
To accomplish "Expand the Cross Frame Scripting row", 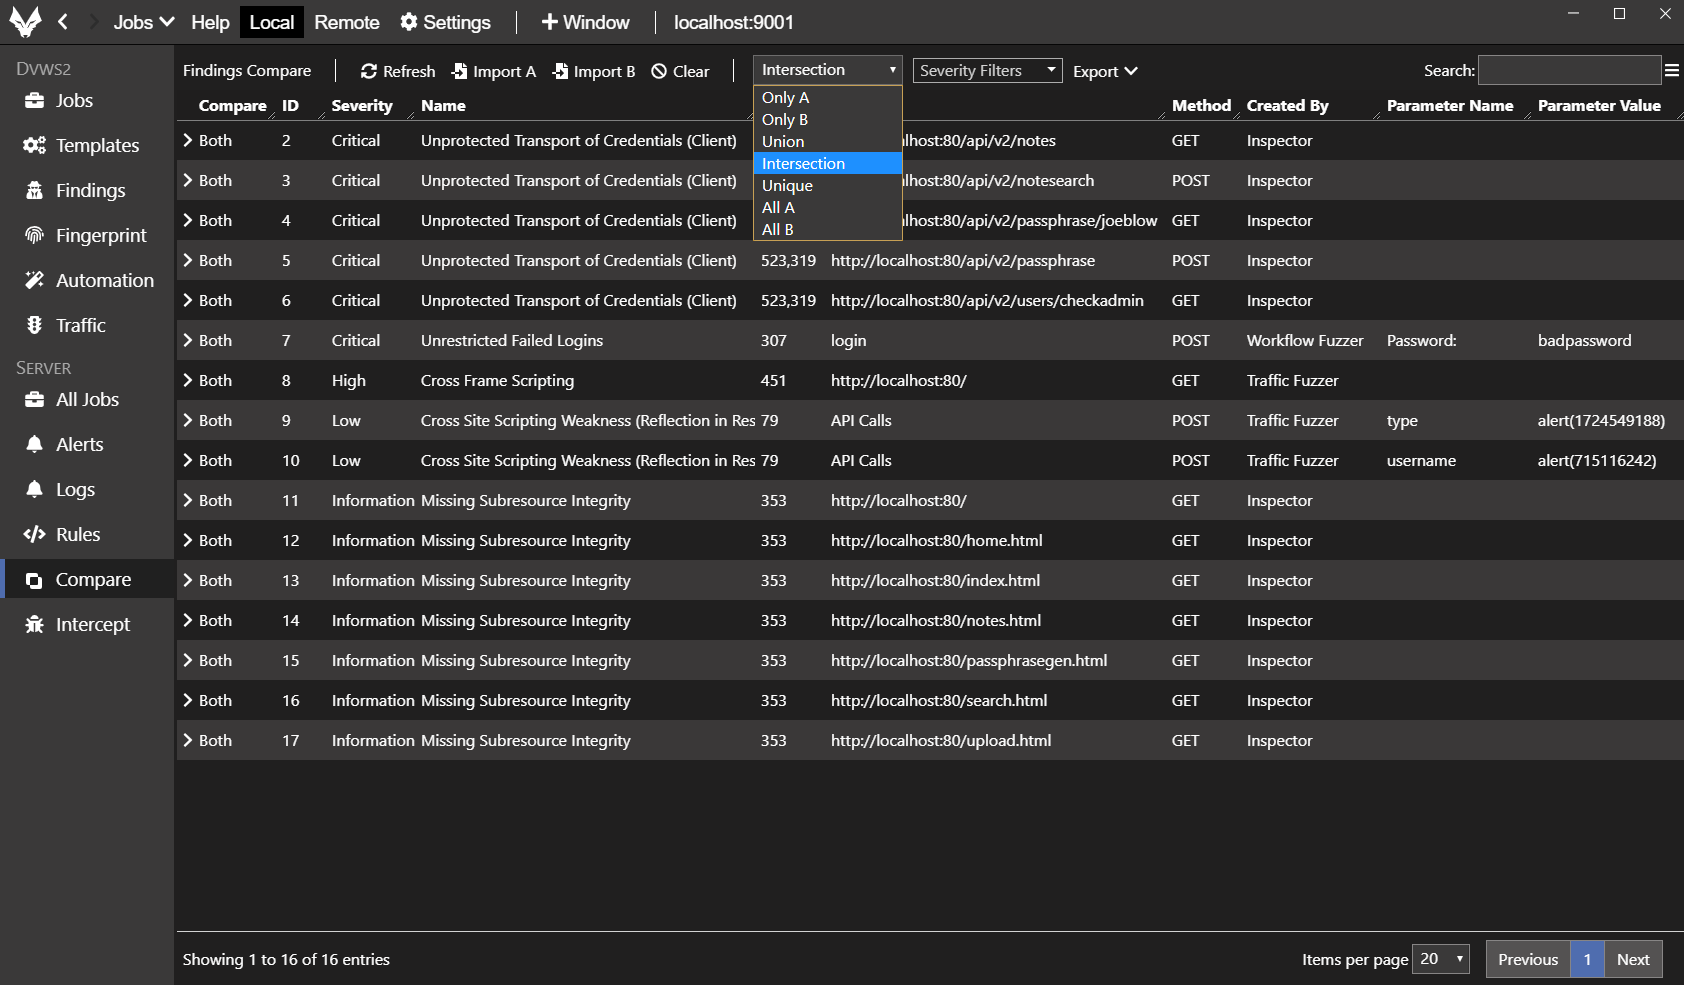I will pos(188,380).
